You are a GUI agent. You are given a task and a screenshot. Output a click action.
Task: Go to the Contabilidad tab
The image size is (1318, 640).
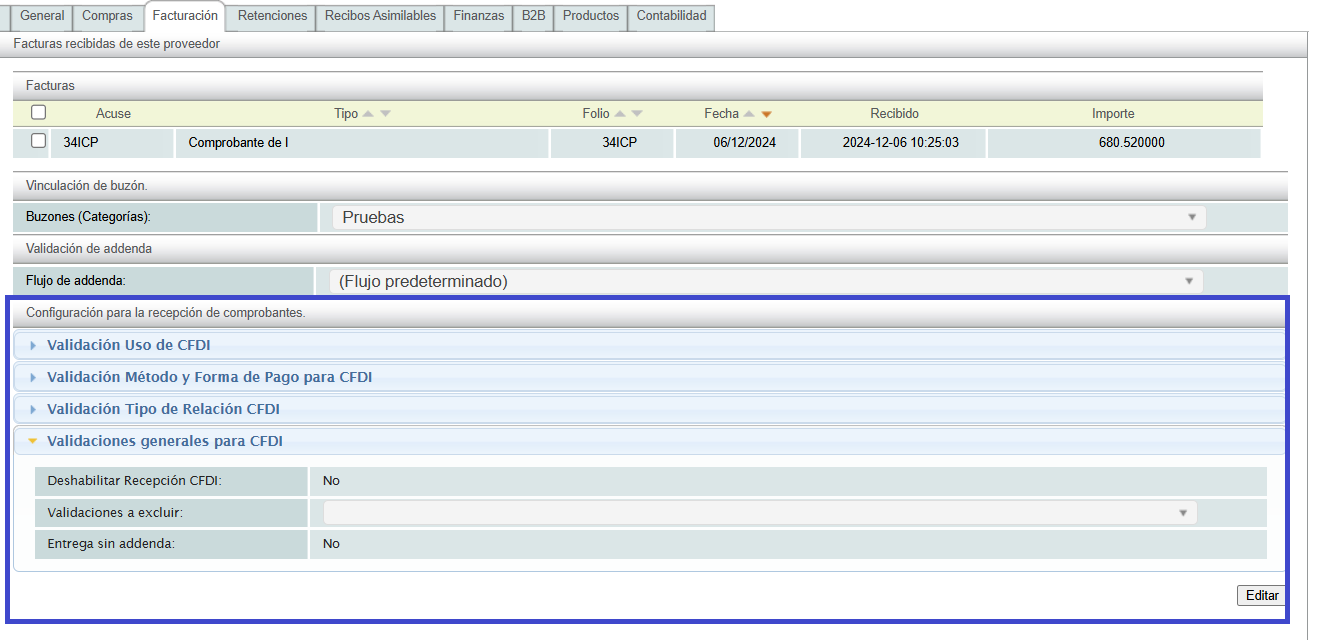671,16
